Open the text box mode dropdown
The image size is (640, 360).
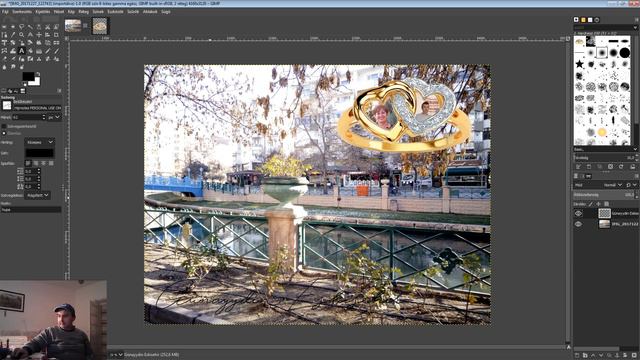tap(38, 195)
